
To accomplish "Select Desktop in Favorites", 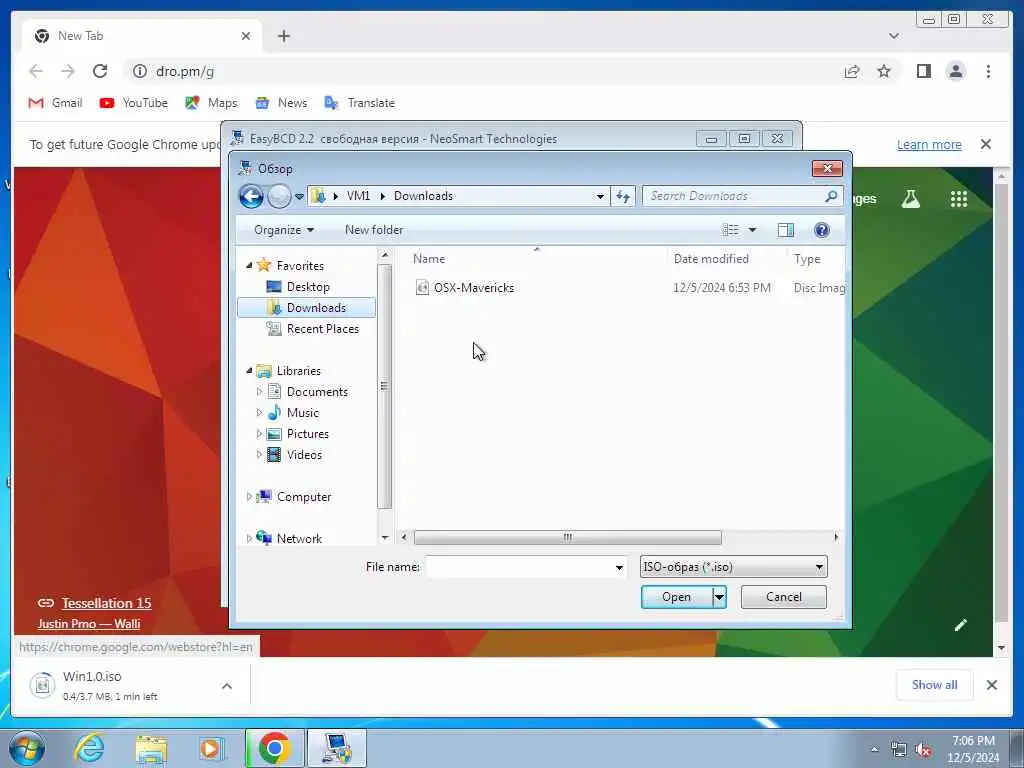I will [x=308, y=287].
